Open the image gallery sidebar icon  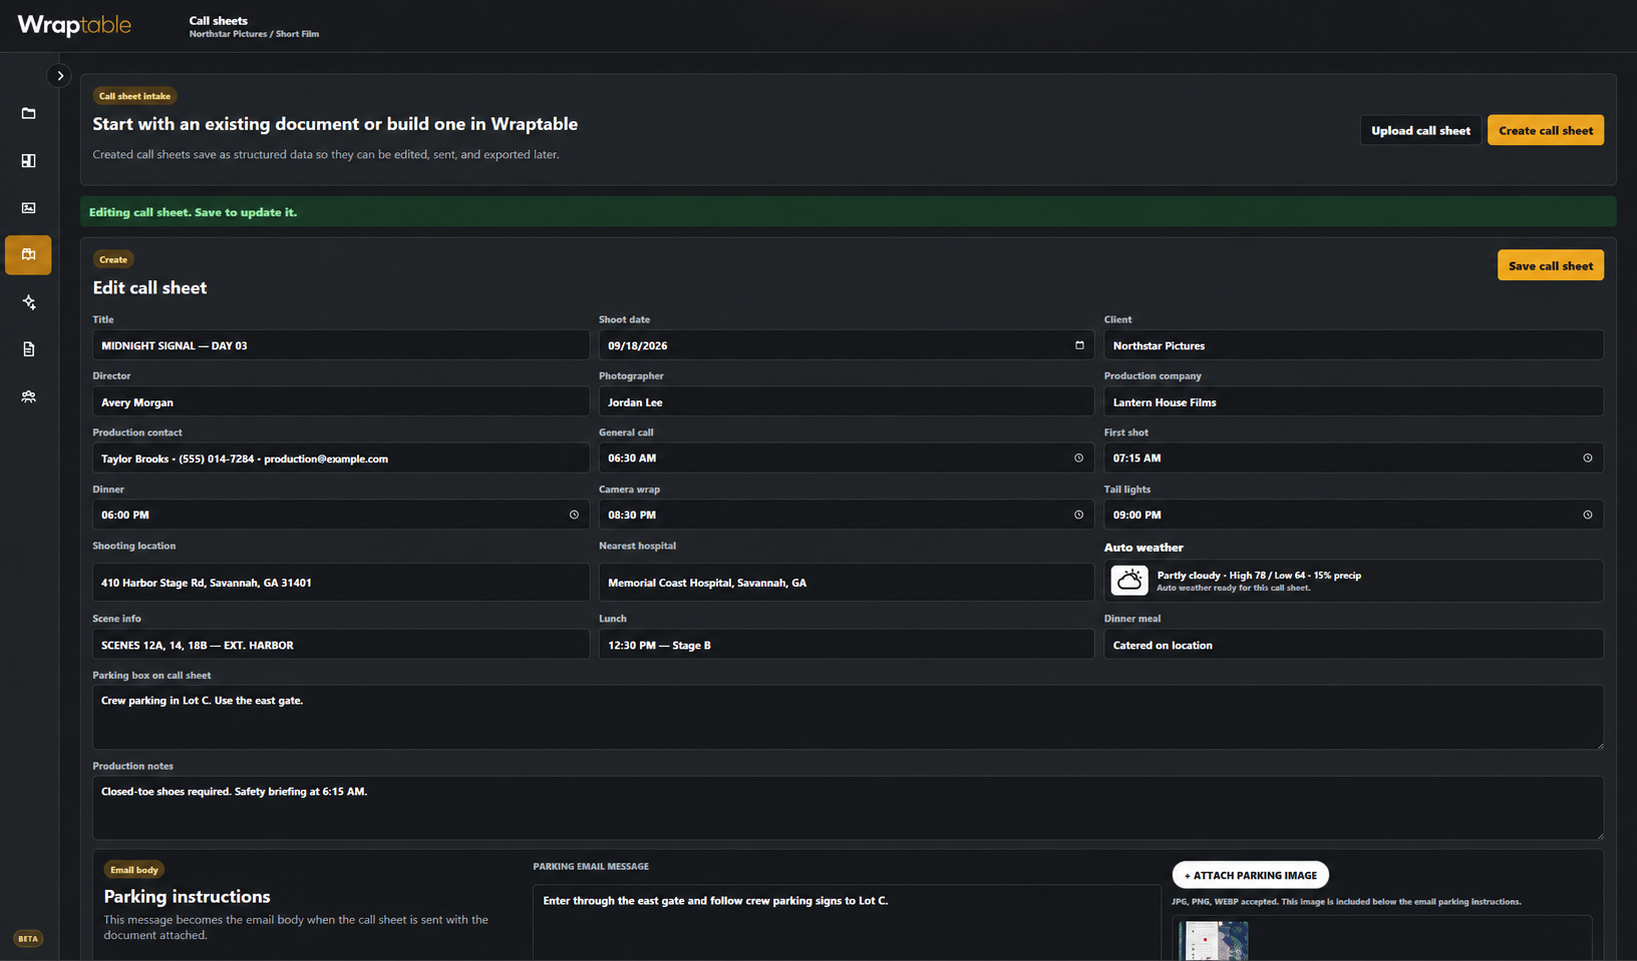click(x=28, y=207)
